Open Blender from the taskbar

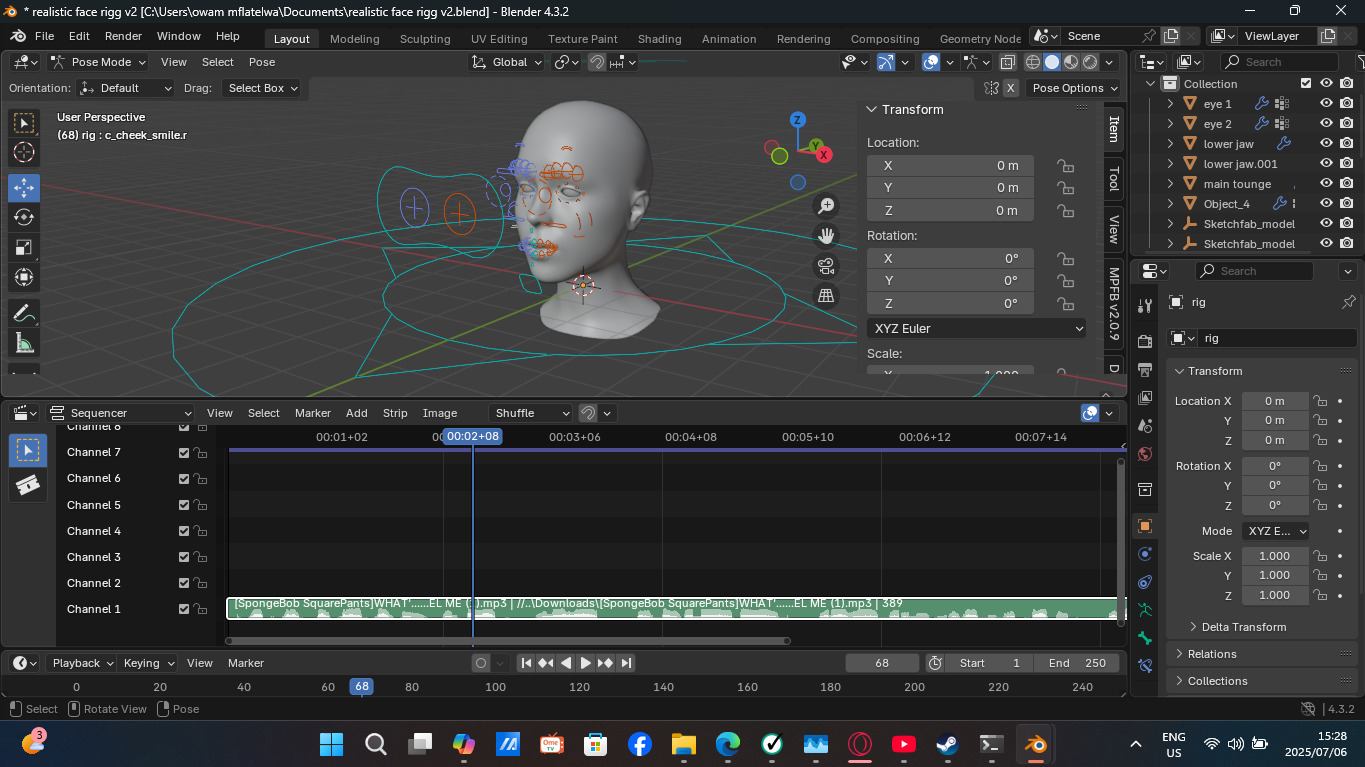click(x=1035, y=744)
